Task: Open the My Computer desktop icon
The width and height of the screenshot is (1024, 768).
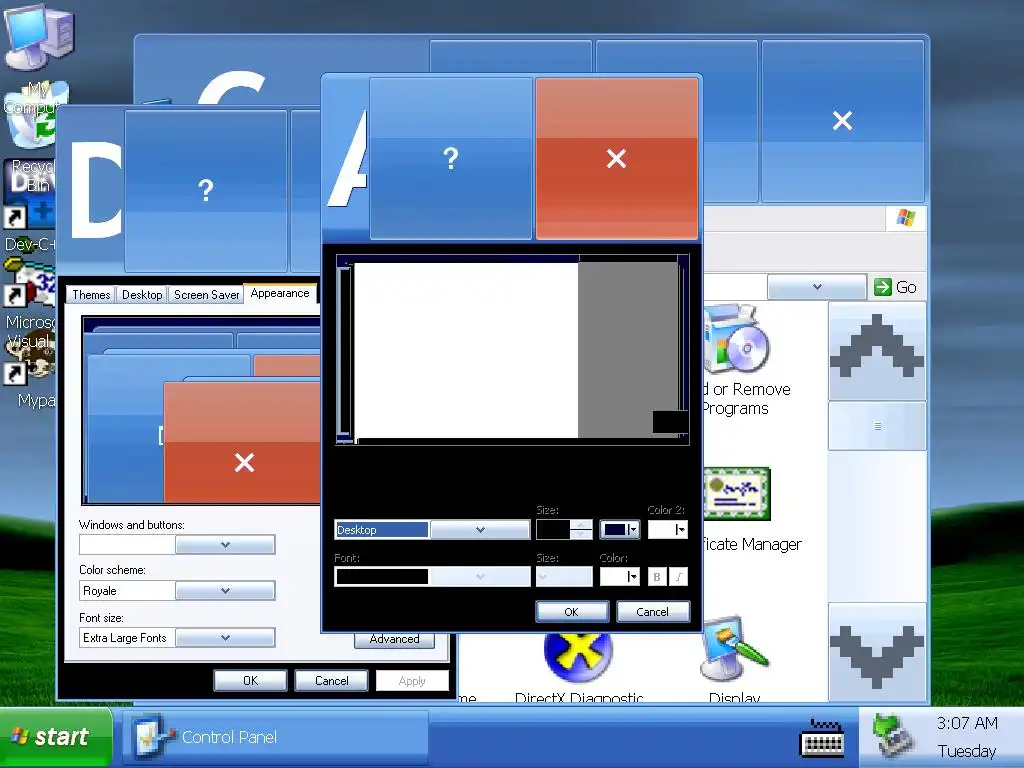Action: 38,39
